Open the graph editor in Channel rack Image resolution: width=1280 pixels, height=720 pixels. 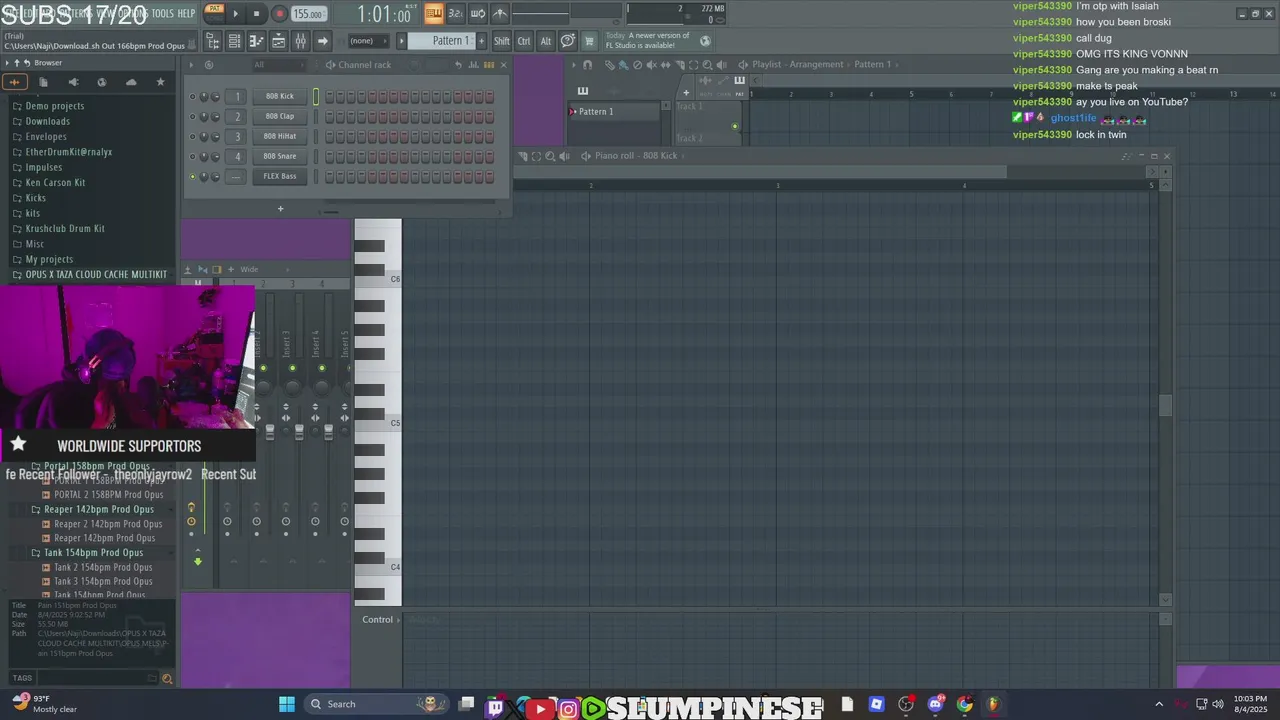point(474,65)
